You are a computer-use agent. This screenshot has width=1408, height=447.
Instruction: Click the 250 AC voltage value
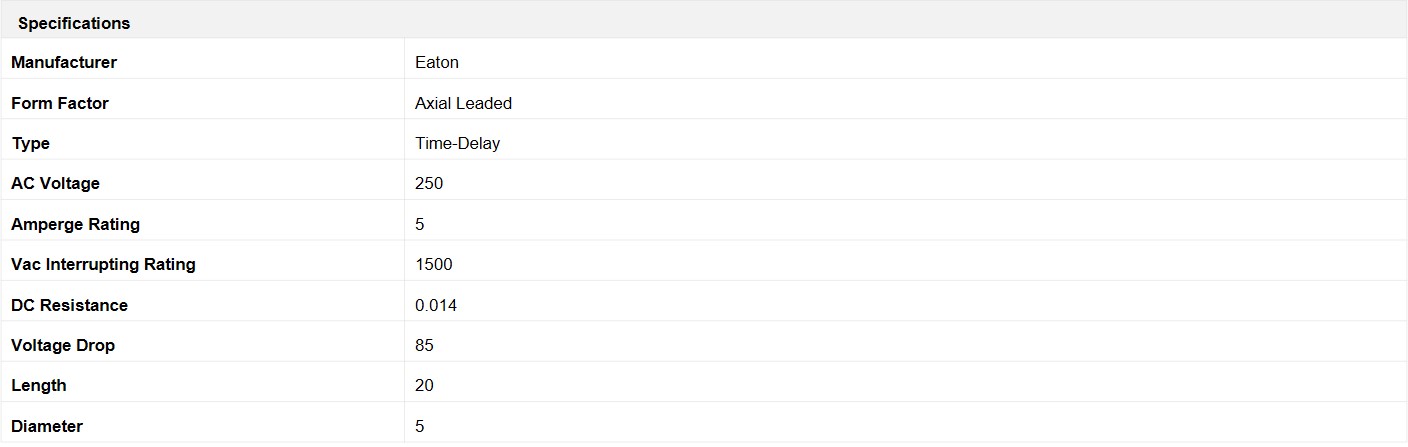tap(429, 183)
